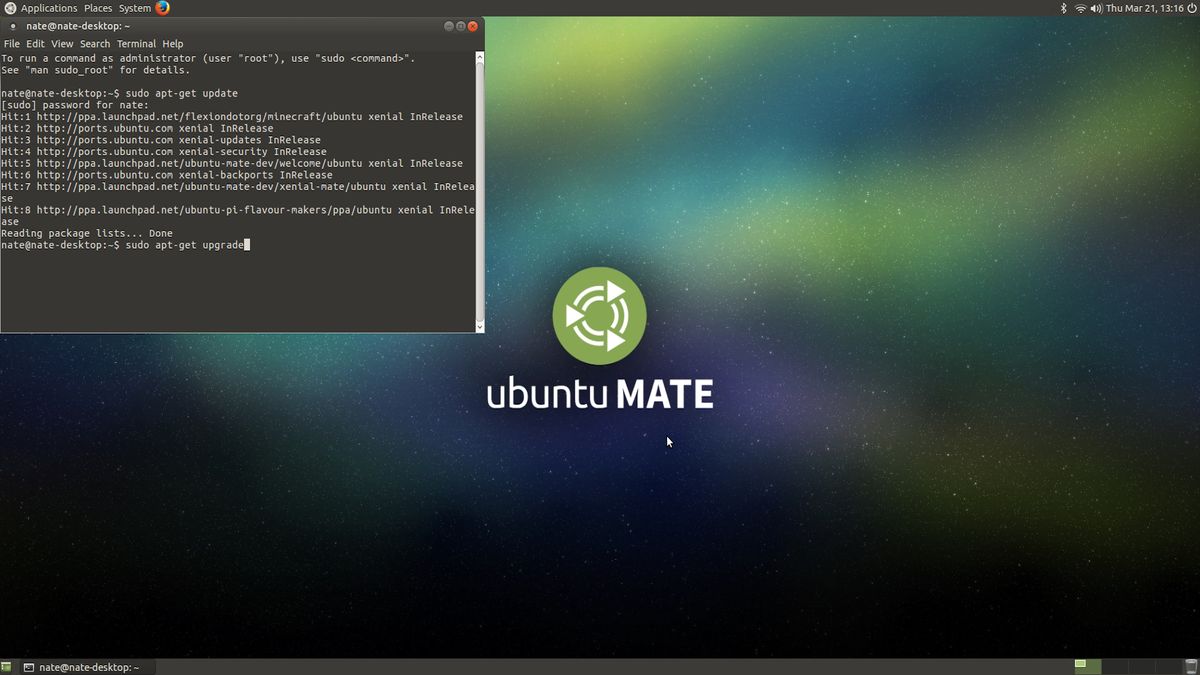
Task: Open the Applications menu
Action: coord(49,8)
